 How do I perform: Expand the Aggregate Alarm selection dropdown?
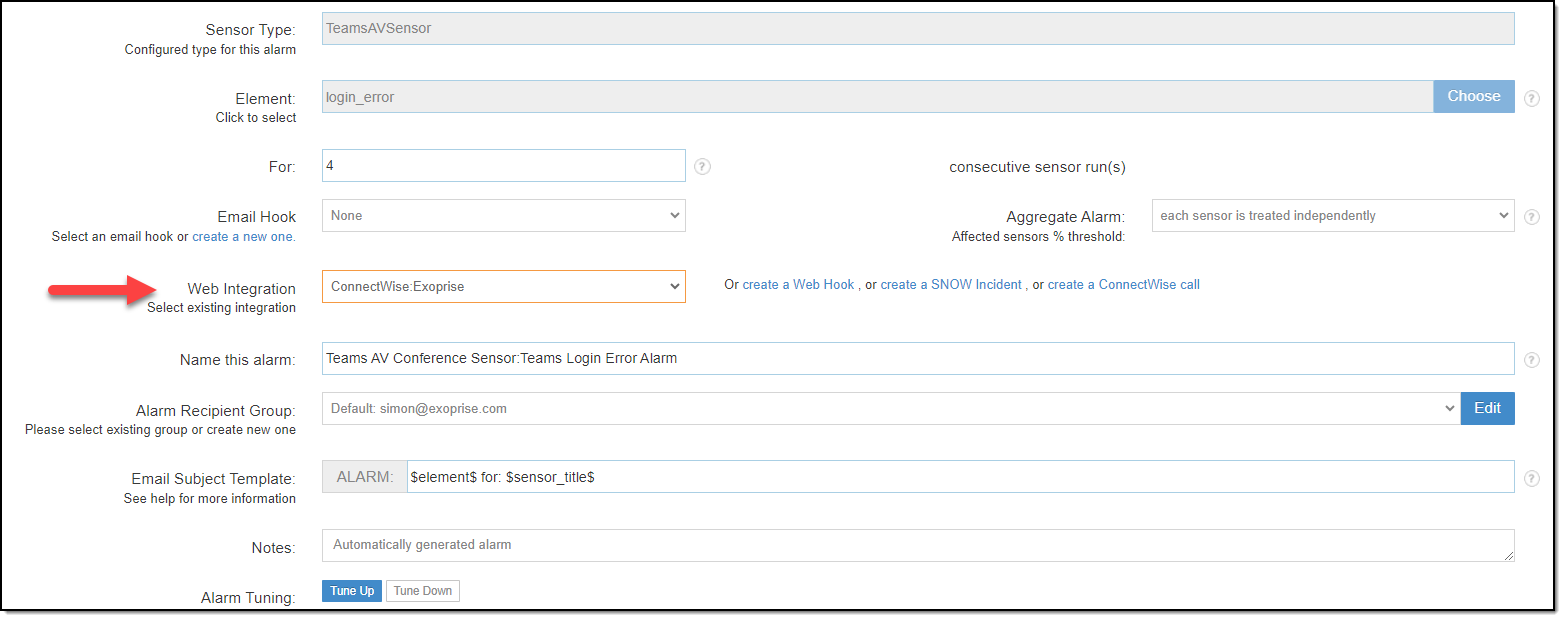(1332, 215)
